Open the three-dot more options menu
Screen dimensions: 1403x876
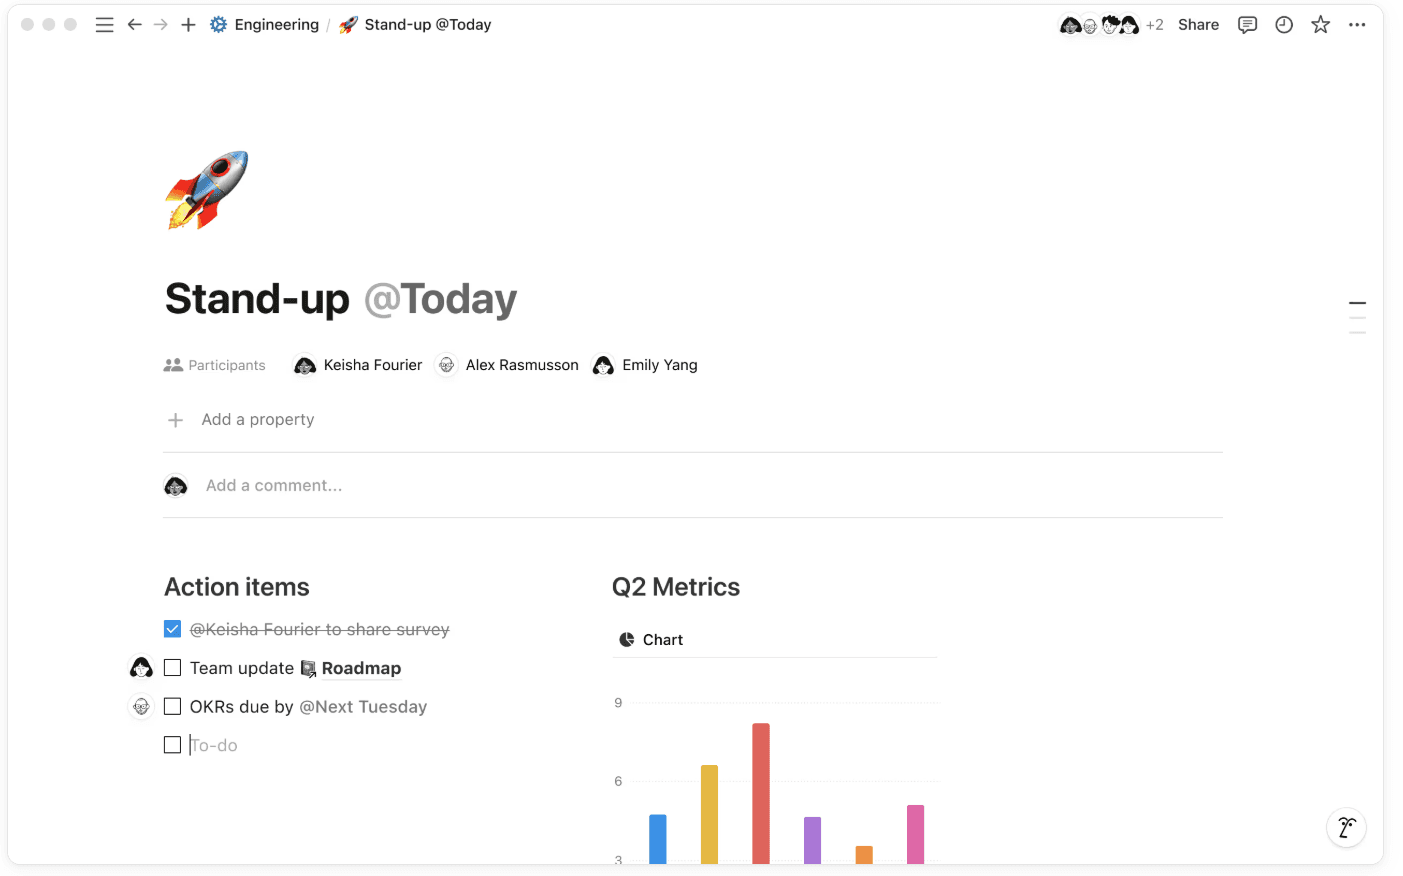tap(1357, 25)
